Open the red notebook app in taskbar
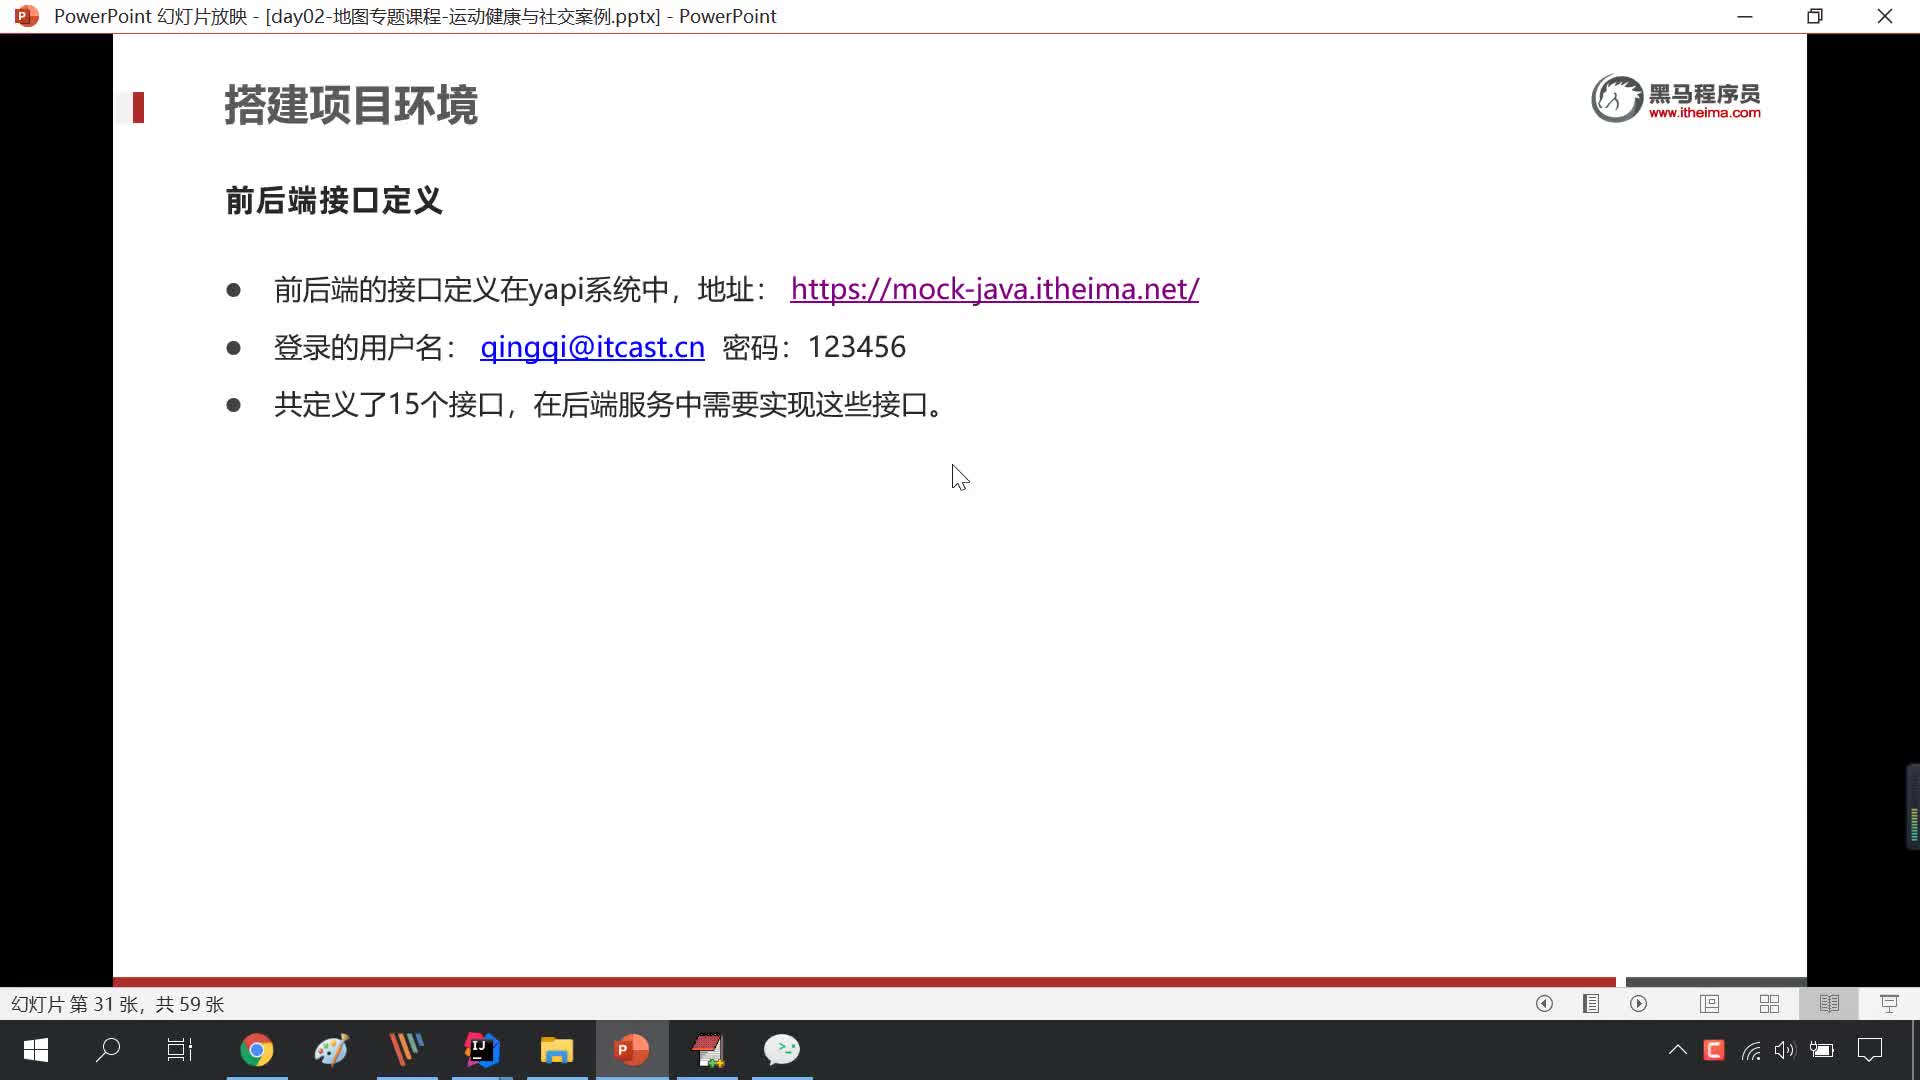Screen dimensions: 1920x1080 (707, 1050)
